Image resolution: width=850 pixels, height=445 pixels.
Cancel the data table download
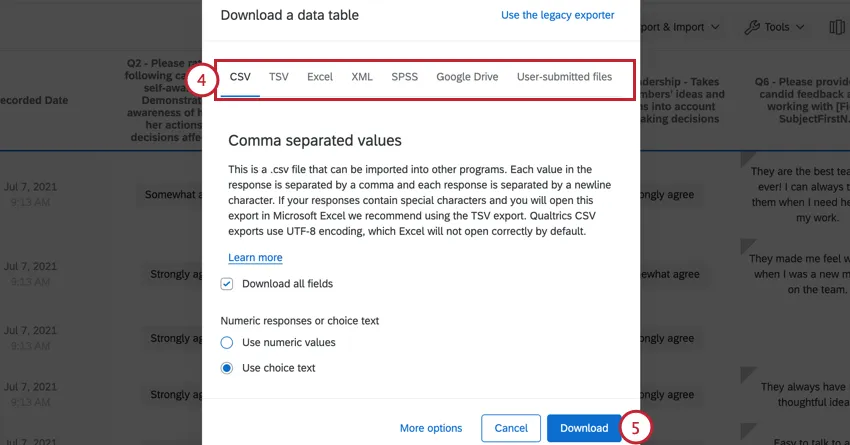(511, 428)
